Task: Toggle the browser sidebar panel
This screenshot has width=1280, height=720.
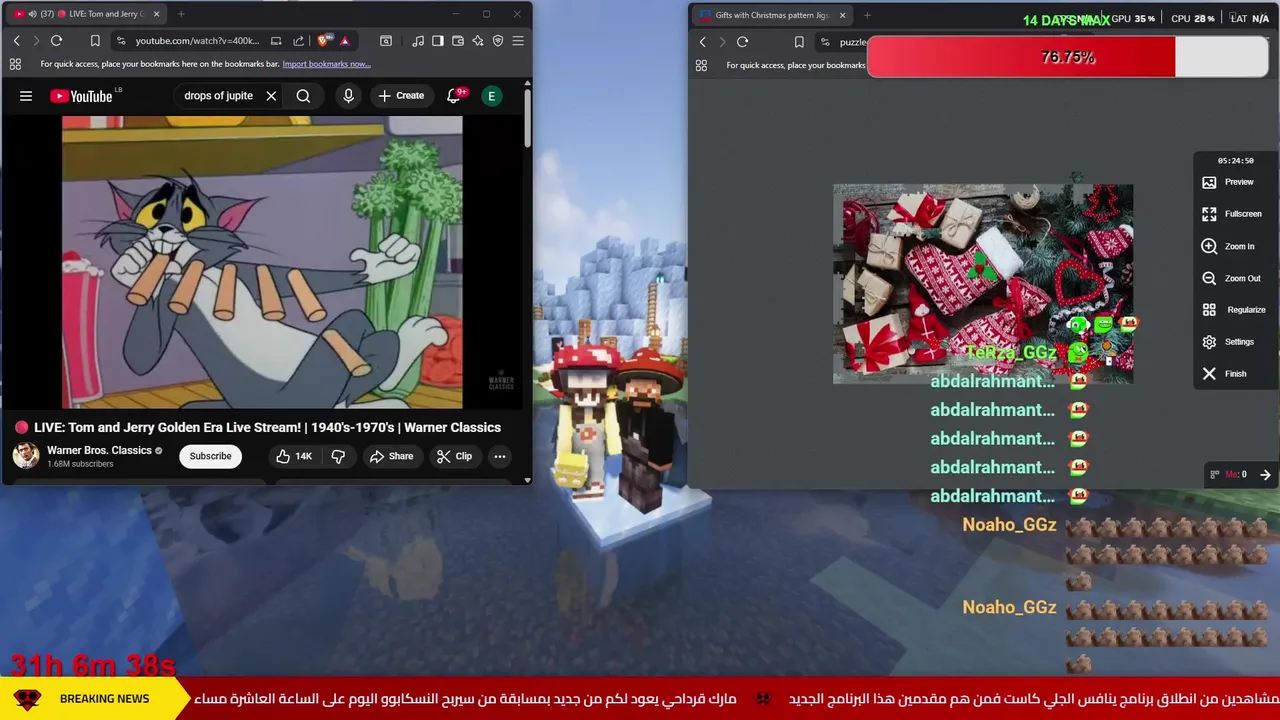Action: tap(438, 41)
